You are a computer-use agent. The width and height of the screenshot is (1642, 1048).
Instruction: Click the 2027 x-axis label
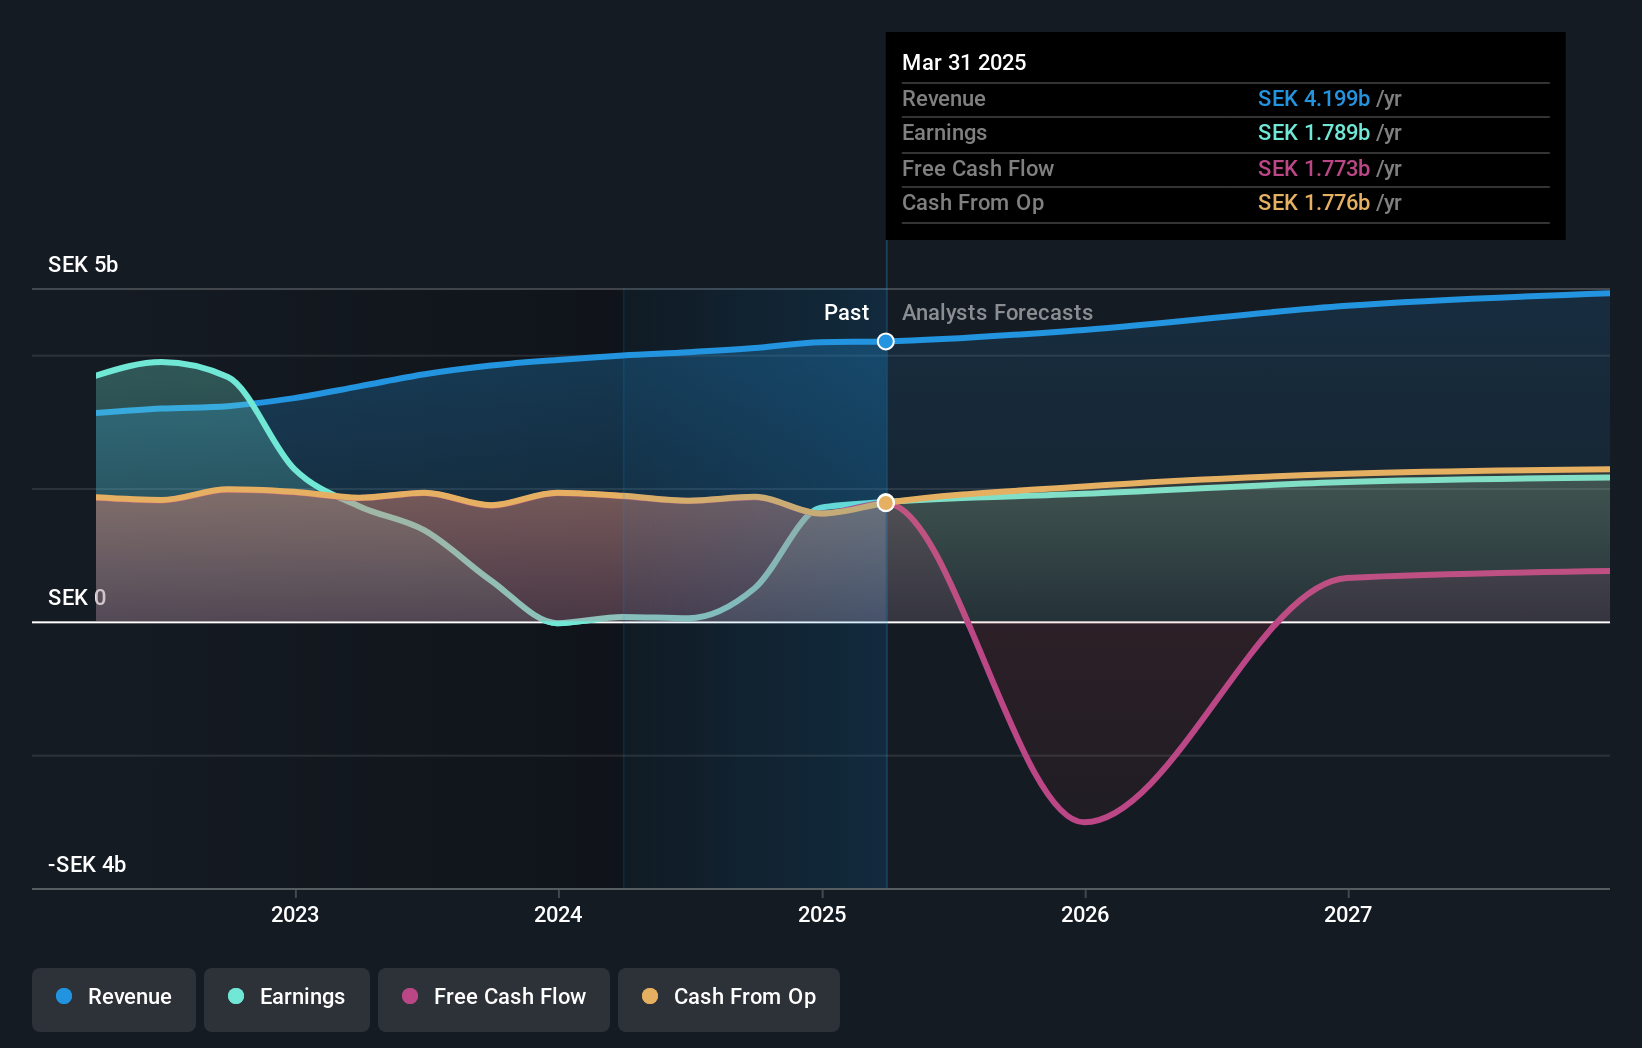[1348, 914]
